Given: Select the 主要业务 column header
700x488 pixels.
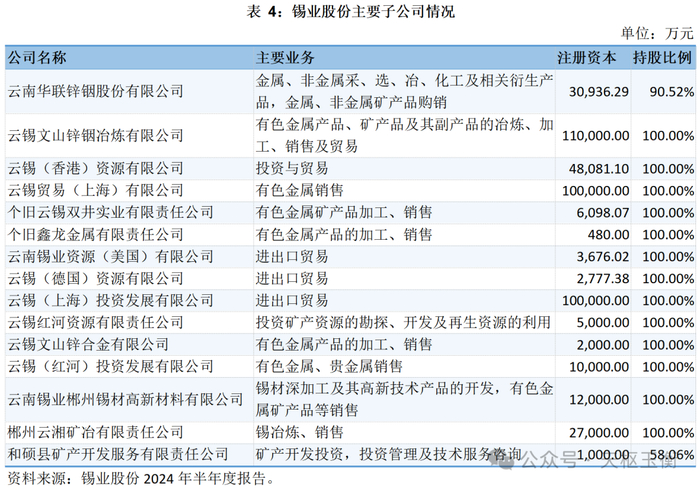Looking at the screenshot, I should point(285,58).
